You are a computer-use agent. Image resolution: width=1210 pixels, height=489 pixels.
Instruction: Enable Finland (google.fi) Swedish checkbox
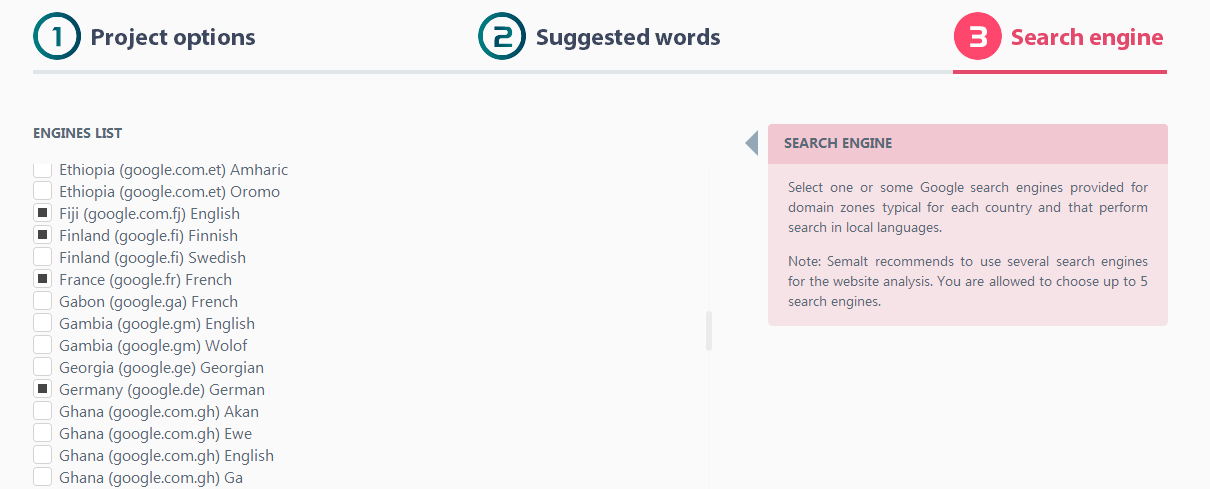pyautogui.click(x=43, y=257)
